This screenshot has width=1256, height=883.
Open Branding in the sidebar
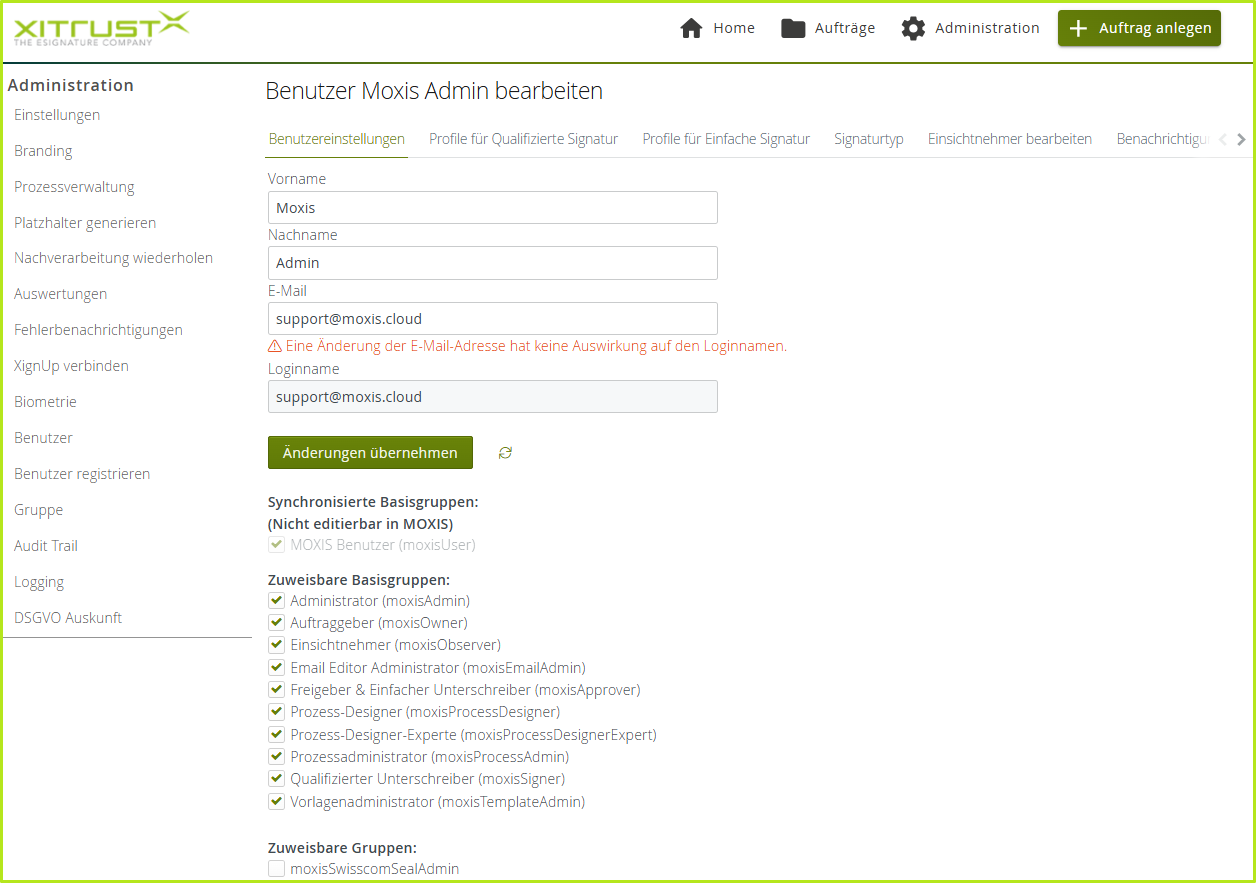point(43,151)
